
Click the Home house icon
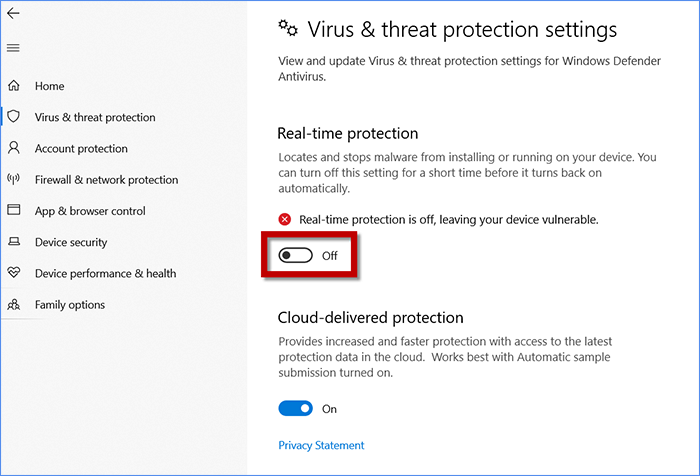click(x=14, y=86)
